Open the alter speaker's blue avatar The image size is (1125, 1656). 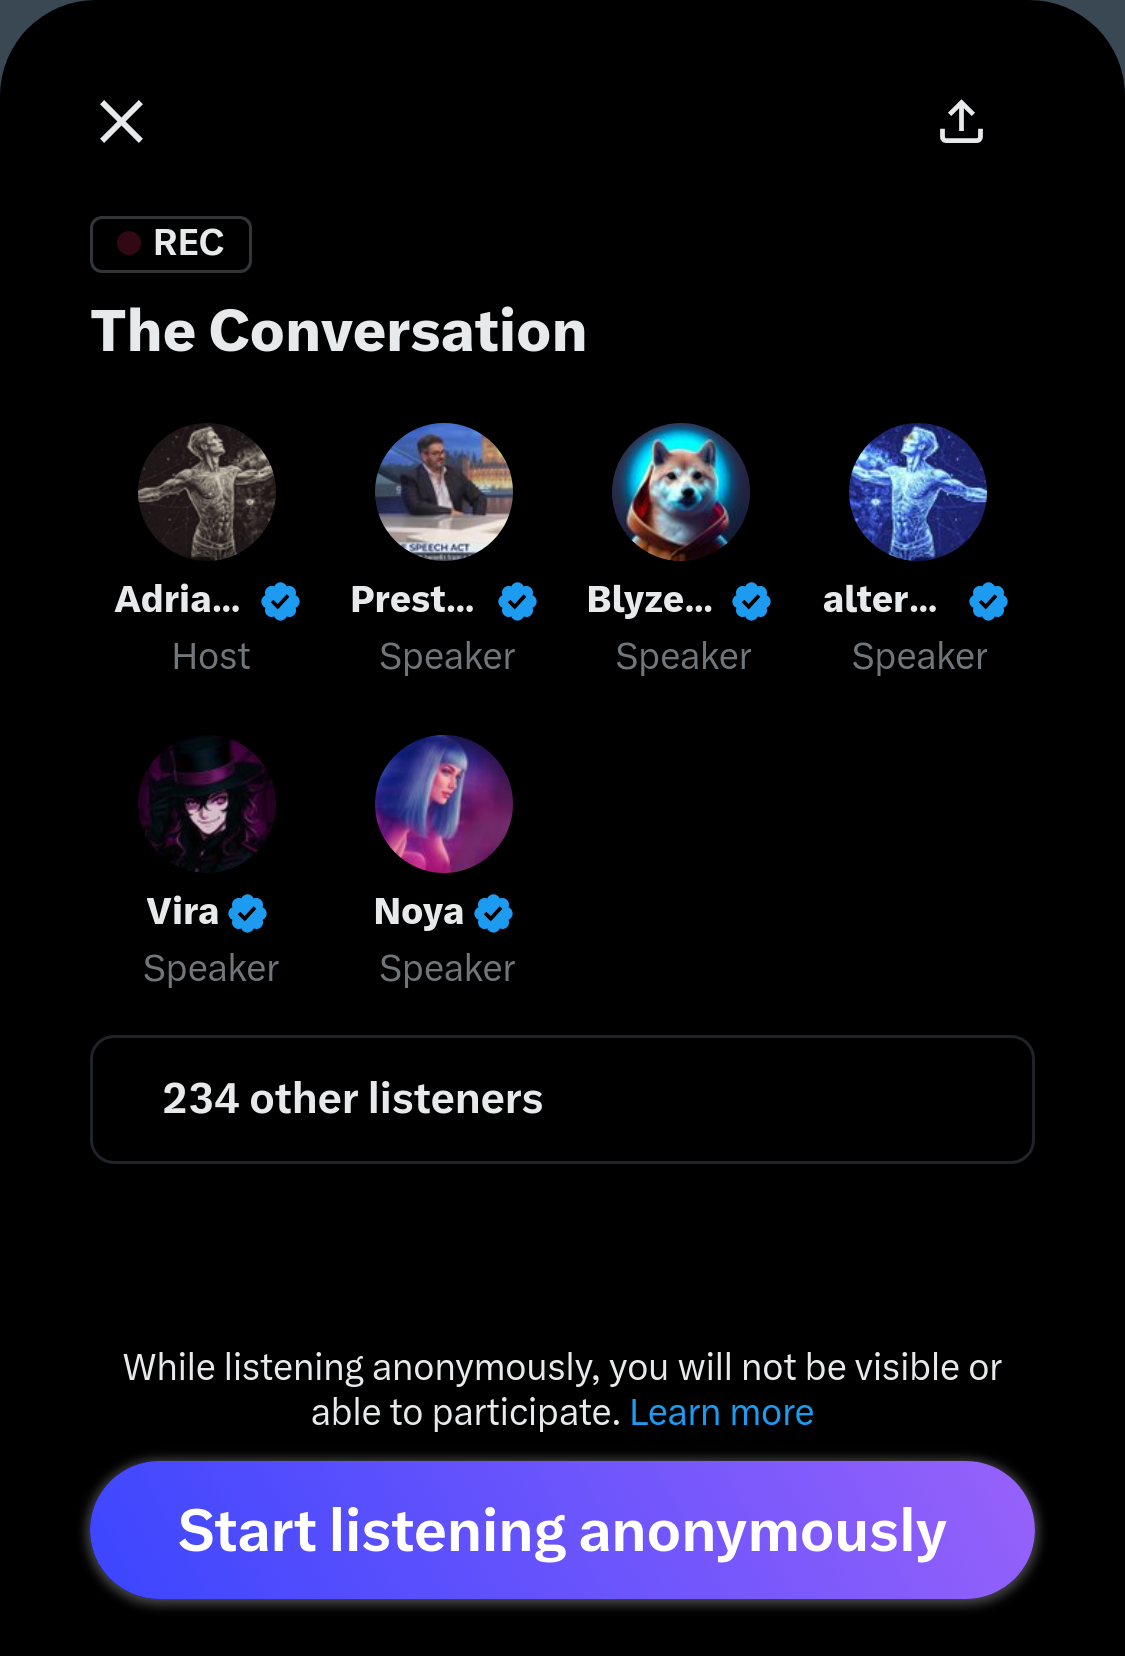(918, 492)
